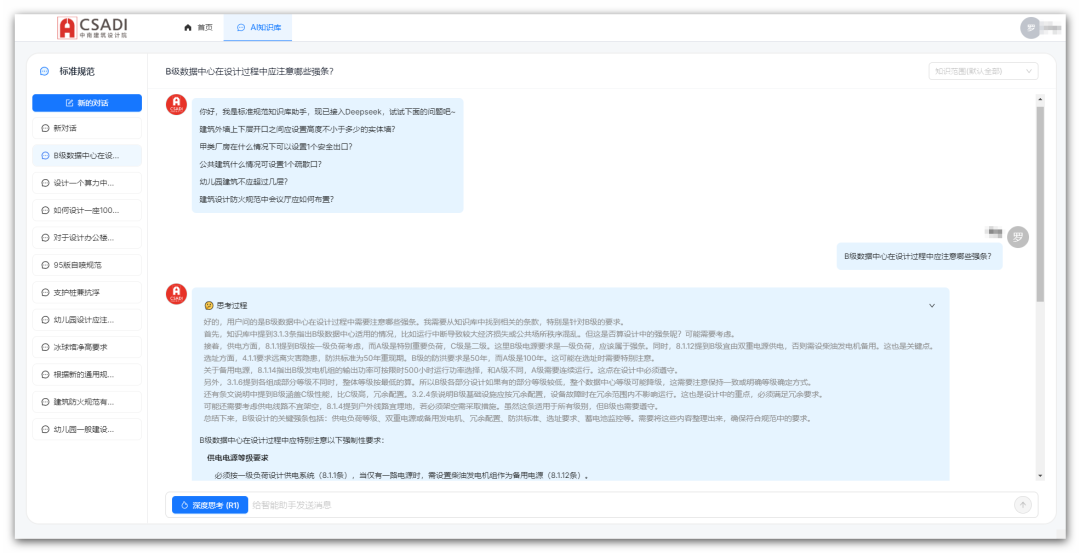Click the chat icon in AI知识库 tab
The height and width of the screenshot is (553, 1080).
click(240, 28)
